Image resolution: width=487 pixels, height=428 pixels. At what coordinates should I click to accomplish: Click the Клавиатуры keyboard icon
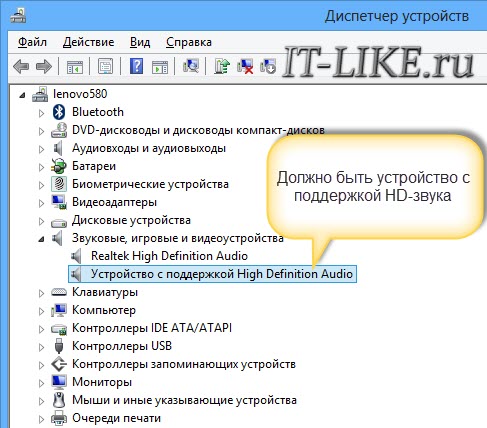(x=59, y=292)
